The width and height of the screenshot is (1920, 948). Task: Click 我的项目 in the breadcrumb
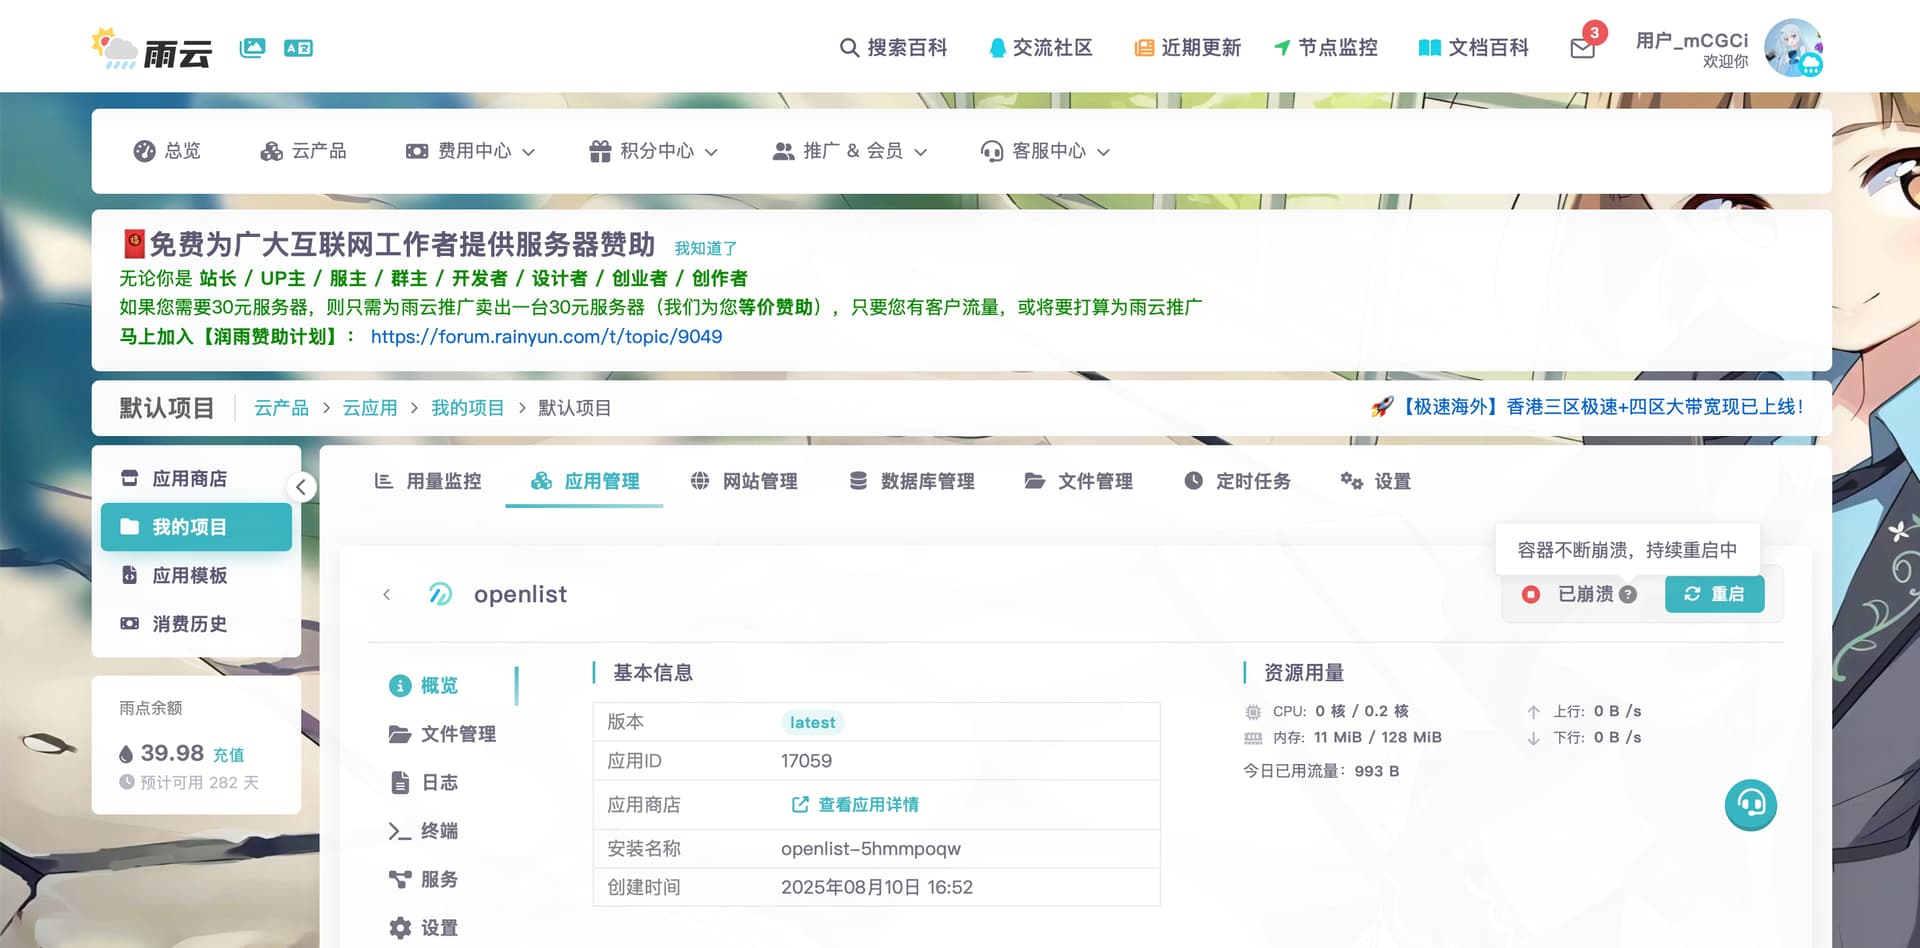click(467, 408)
